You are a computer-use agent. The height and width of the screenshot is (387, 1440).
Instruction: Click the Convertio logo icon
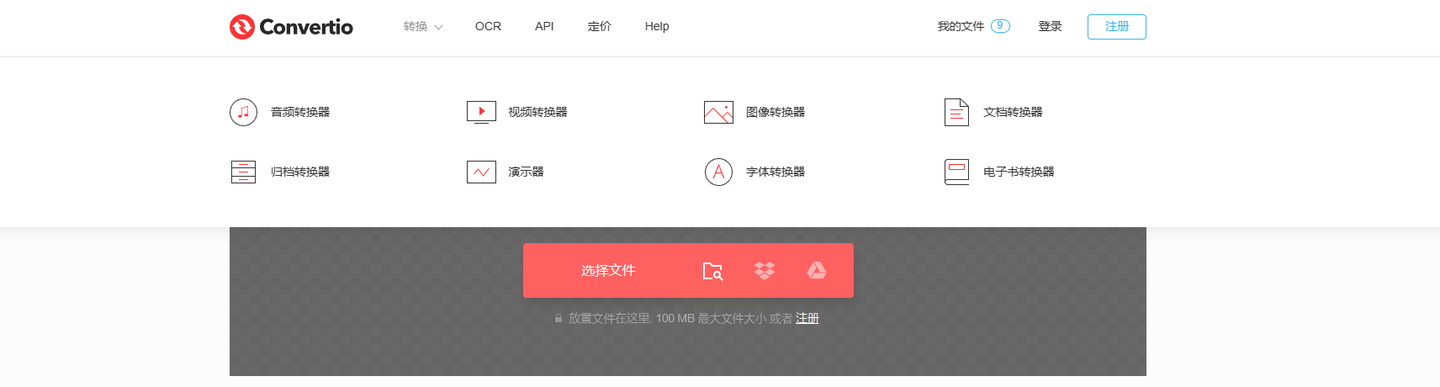[242, 27]
